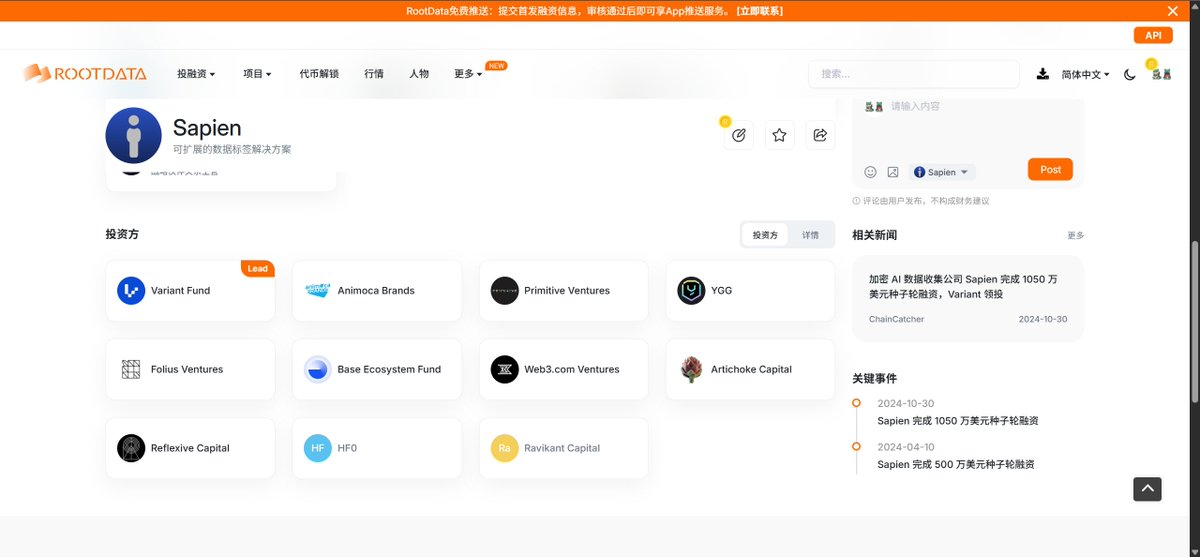This screenshot has height=557, width=1200.
Task: Click 更多 link beside 相关新闻
Action: 1075,236
